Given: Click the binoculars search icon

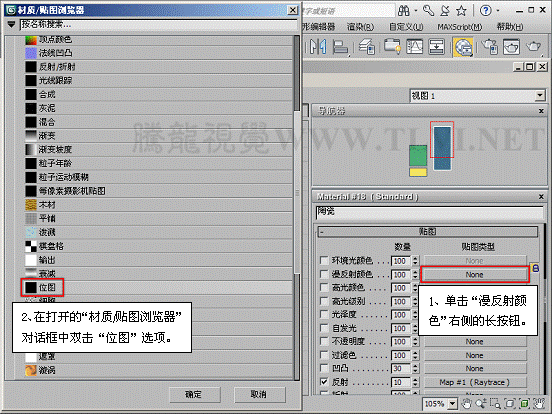Looking at the screenshot, I should [x=404, y=11].
